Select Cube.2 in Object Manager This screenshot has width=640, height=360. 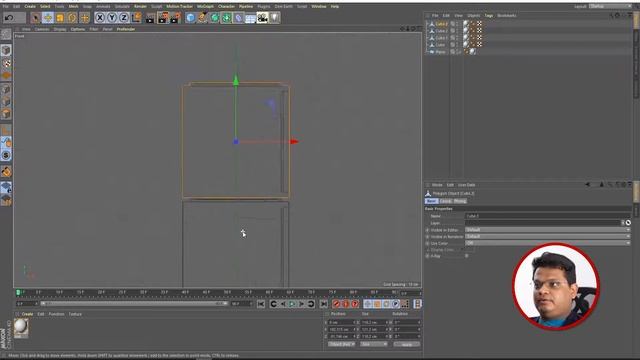click(x=441, y=31)
